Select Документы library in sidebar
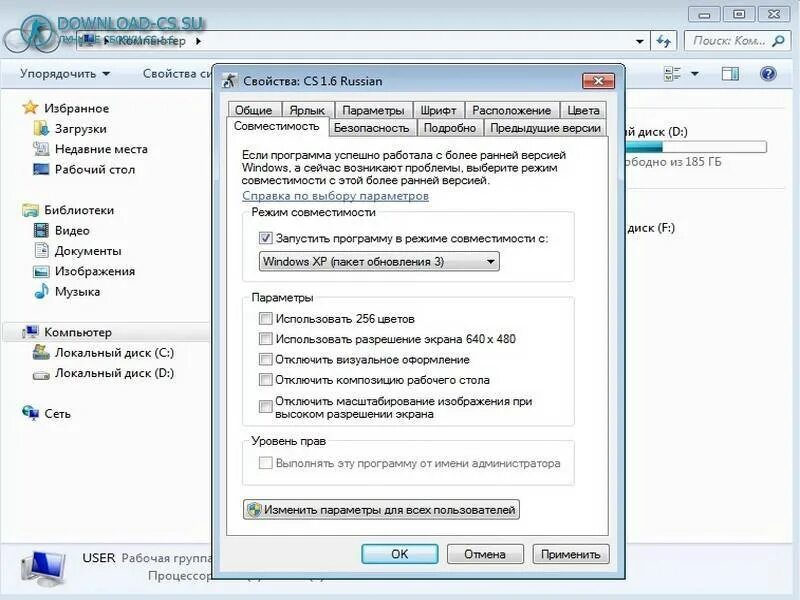 point(88,251)
